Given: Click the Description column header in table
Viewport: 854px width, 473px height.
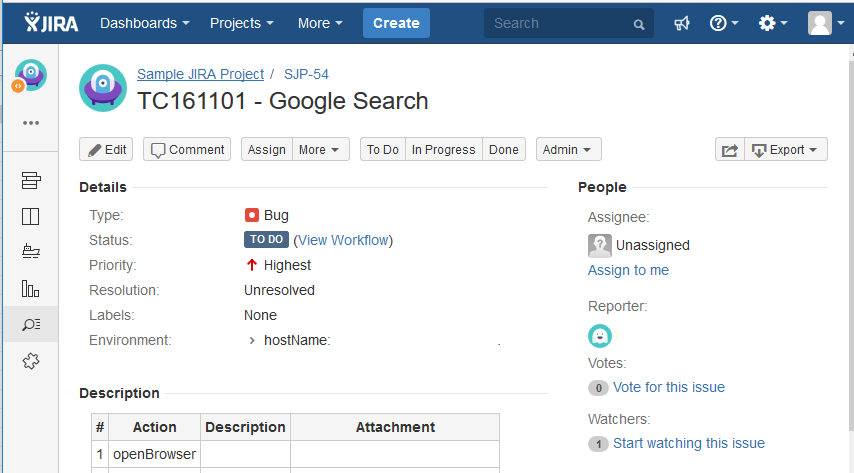Looking at the screenshot, I should point(245,427).
